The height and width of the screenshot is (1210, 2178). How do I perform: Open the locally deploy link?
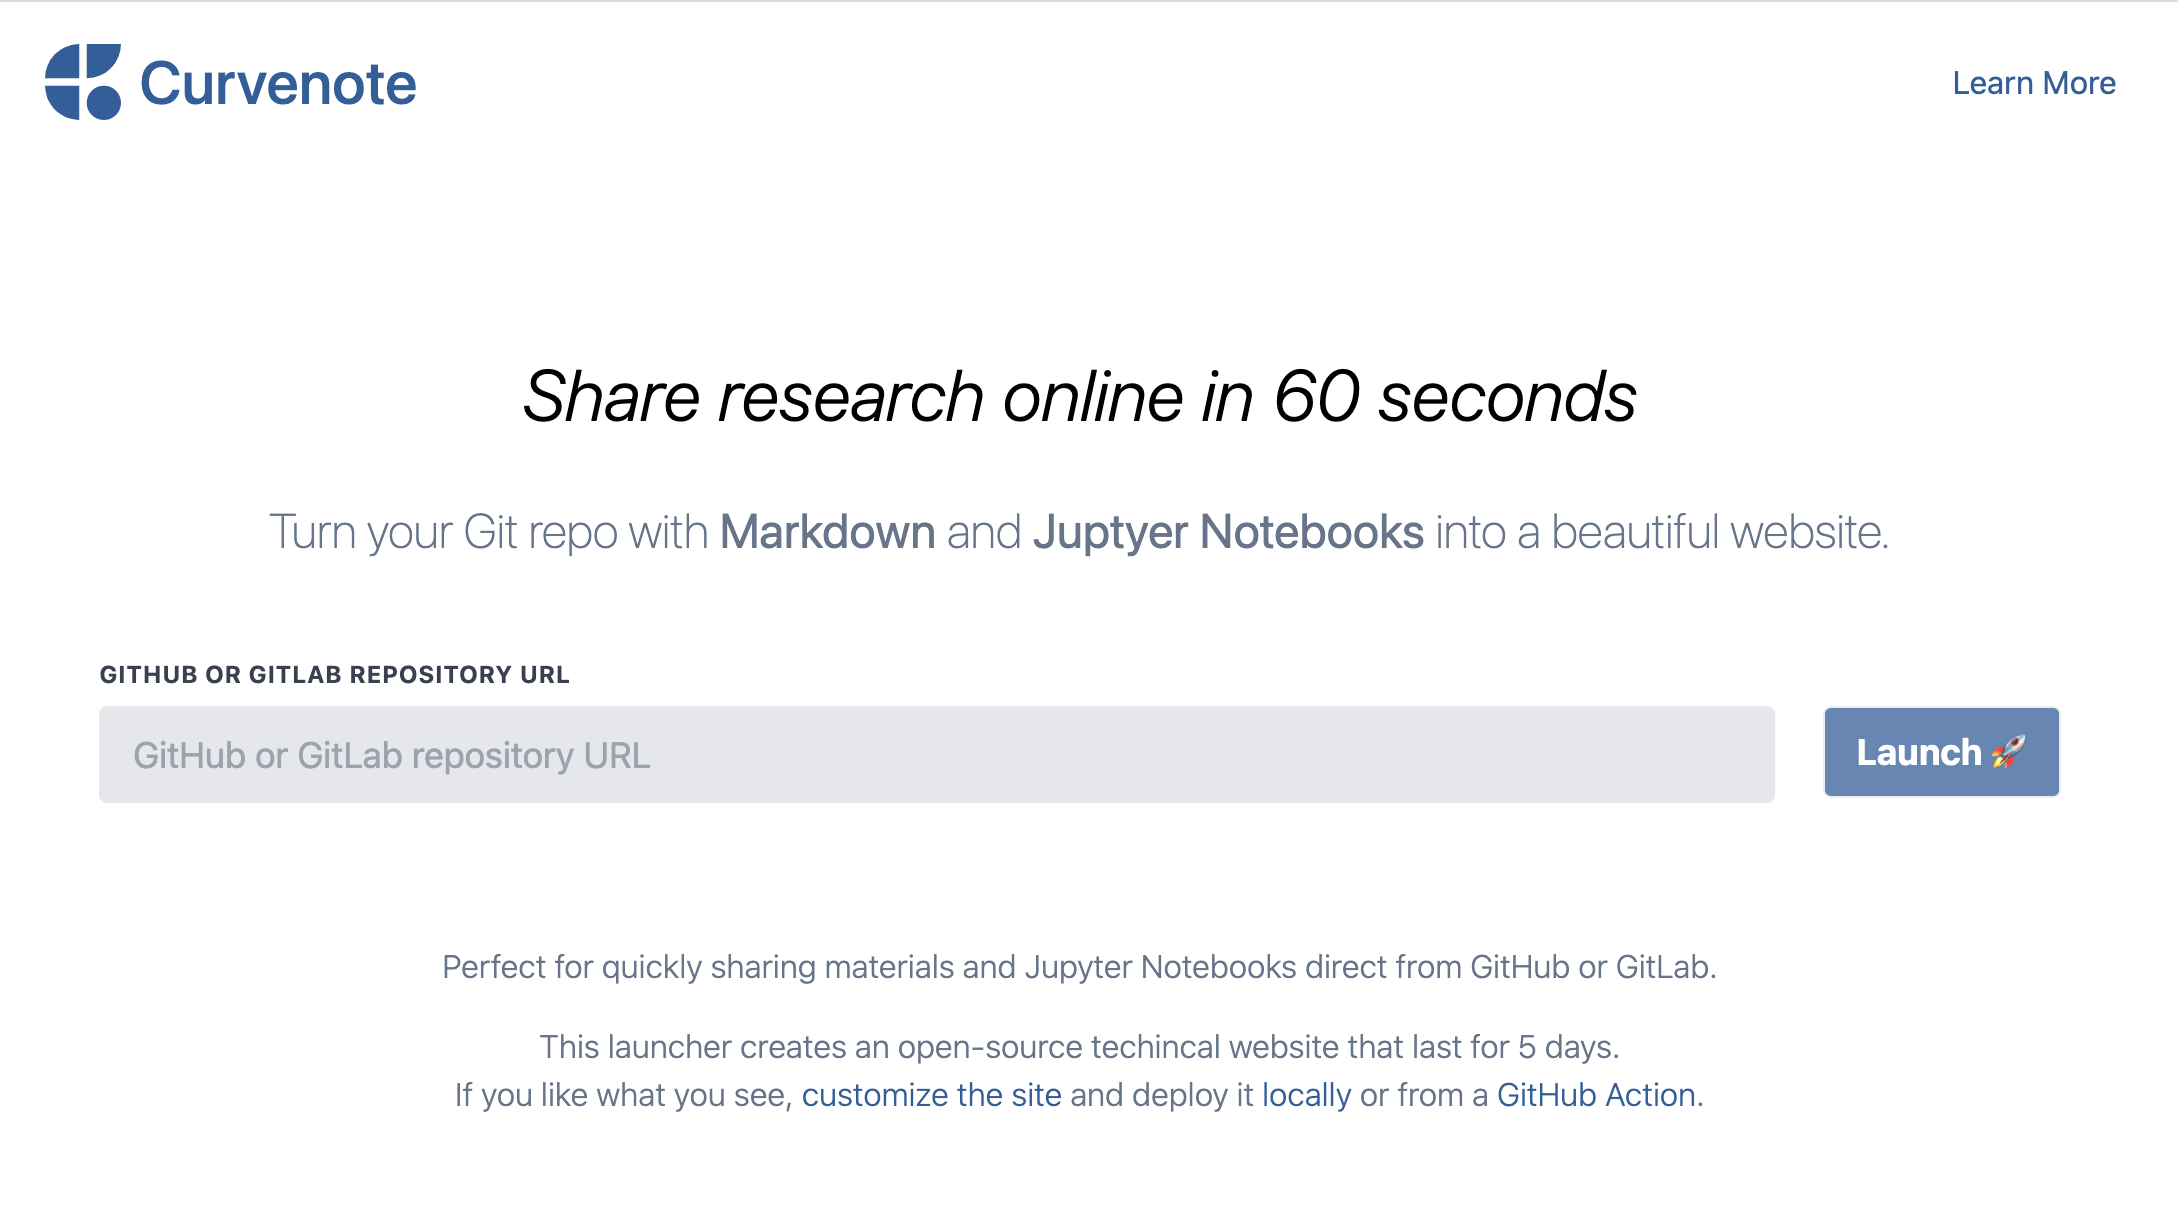[x=1305, y=1095]
